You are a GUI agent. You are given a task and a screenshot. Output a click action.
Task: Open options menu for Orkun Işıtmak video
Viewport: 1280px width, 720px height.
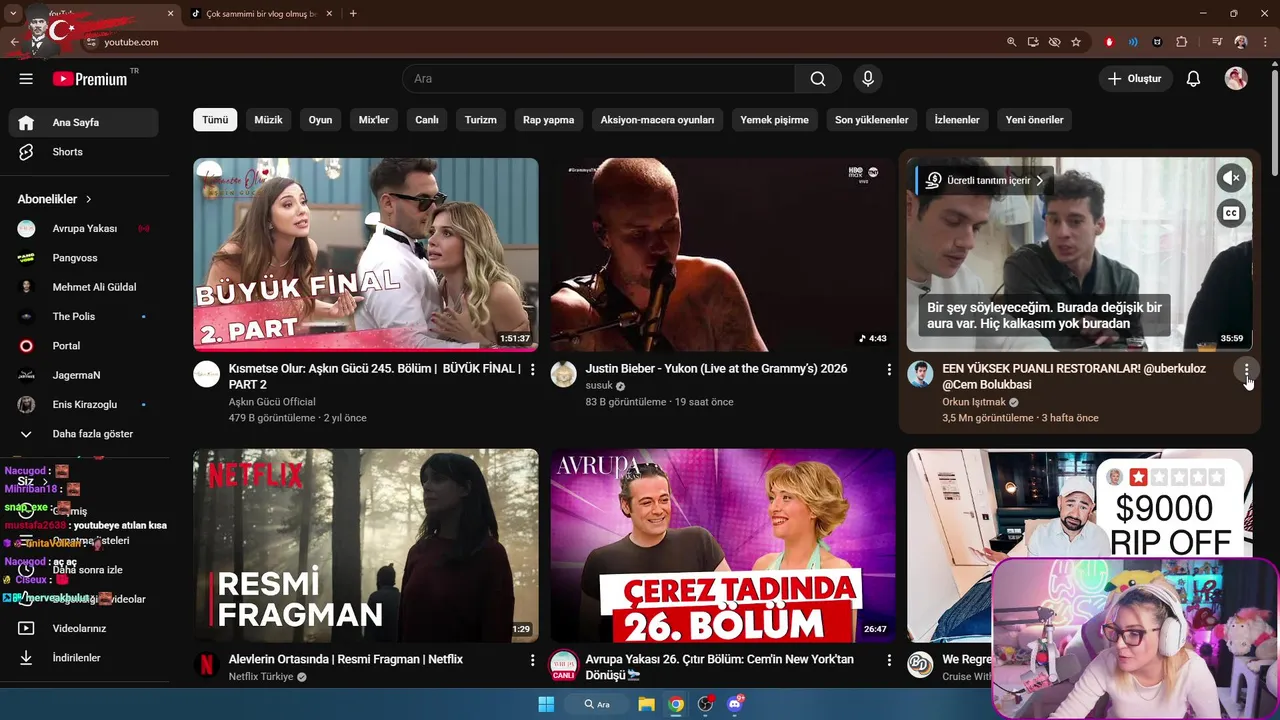[x=1246, y=370]
